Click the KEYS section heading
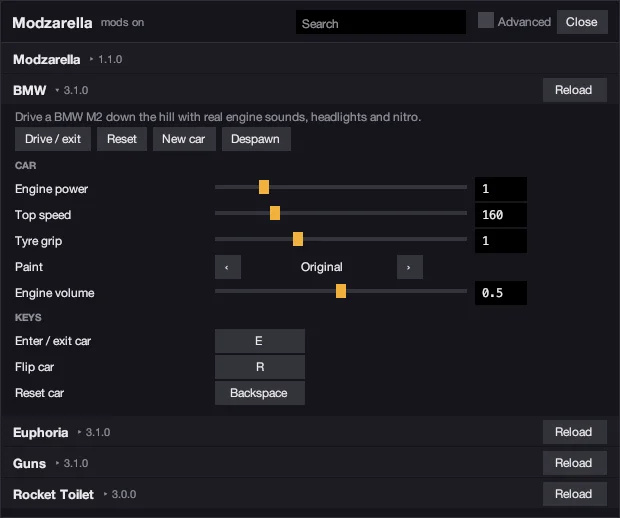620x518 pixels. pos(28,318)
